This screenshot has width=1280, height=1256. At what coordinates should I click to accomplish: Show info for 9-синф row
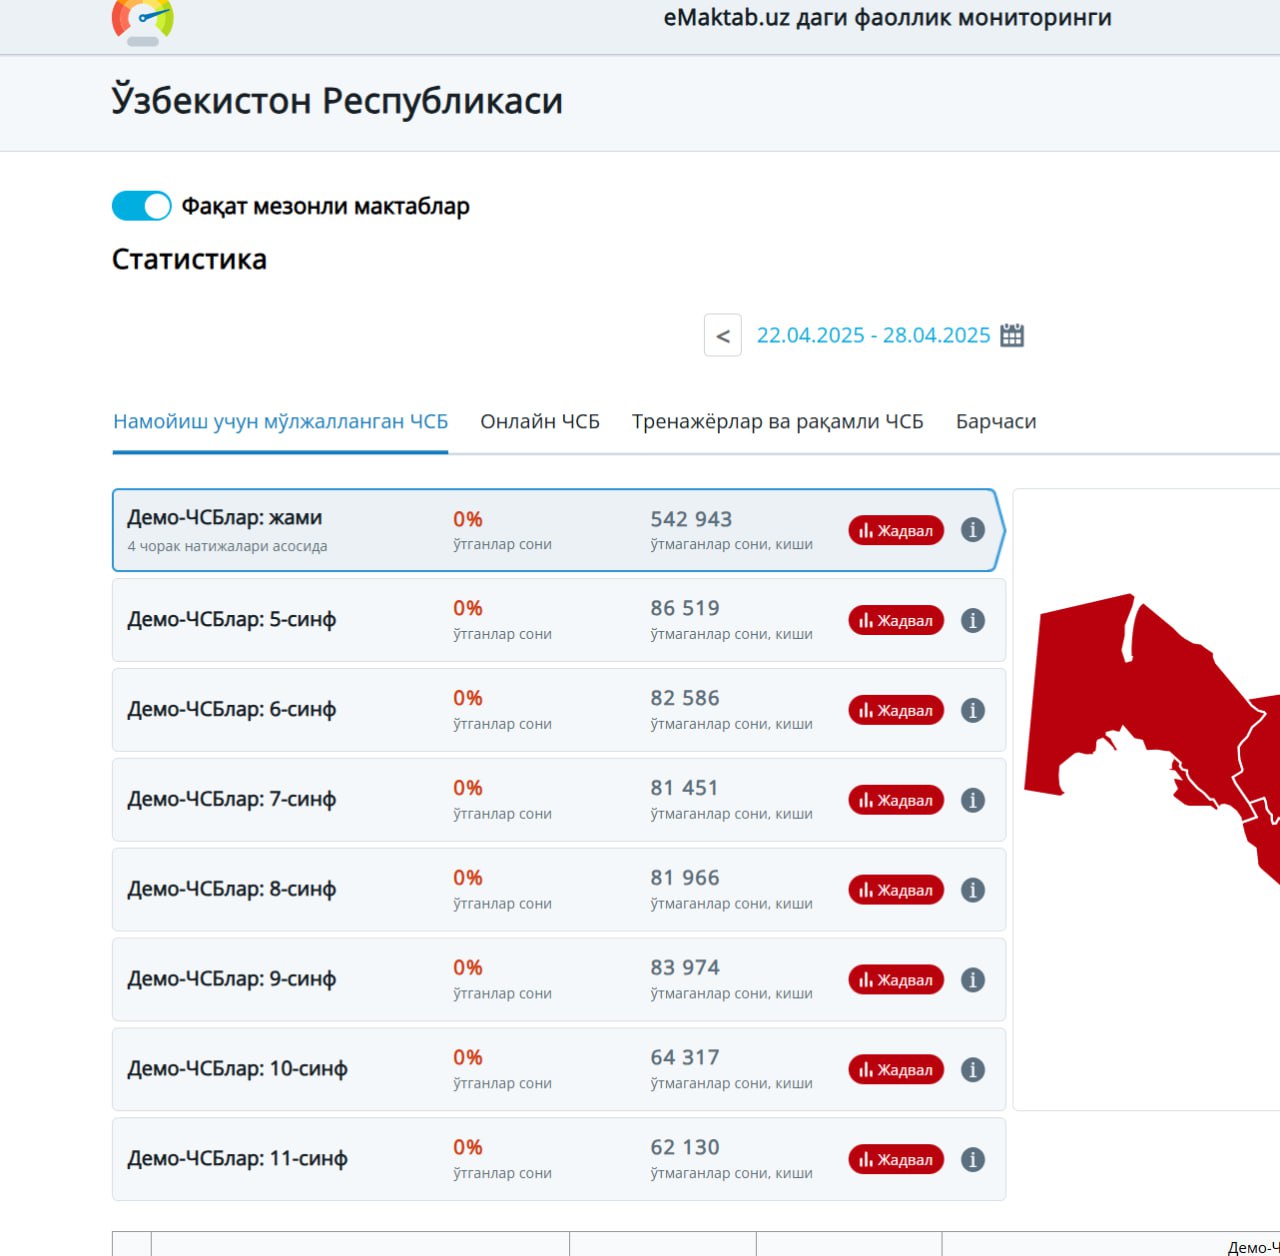coord(973,980)
